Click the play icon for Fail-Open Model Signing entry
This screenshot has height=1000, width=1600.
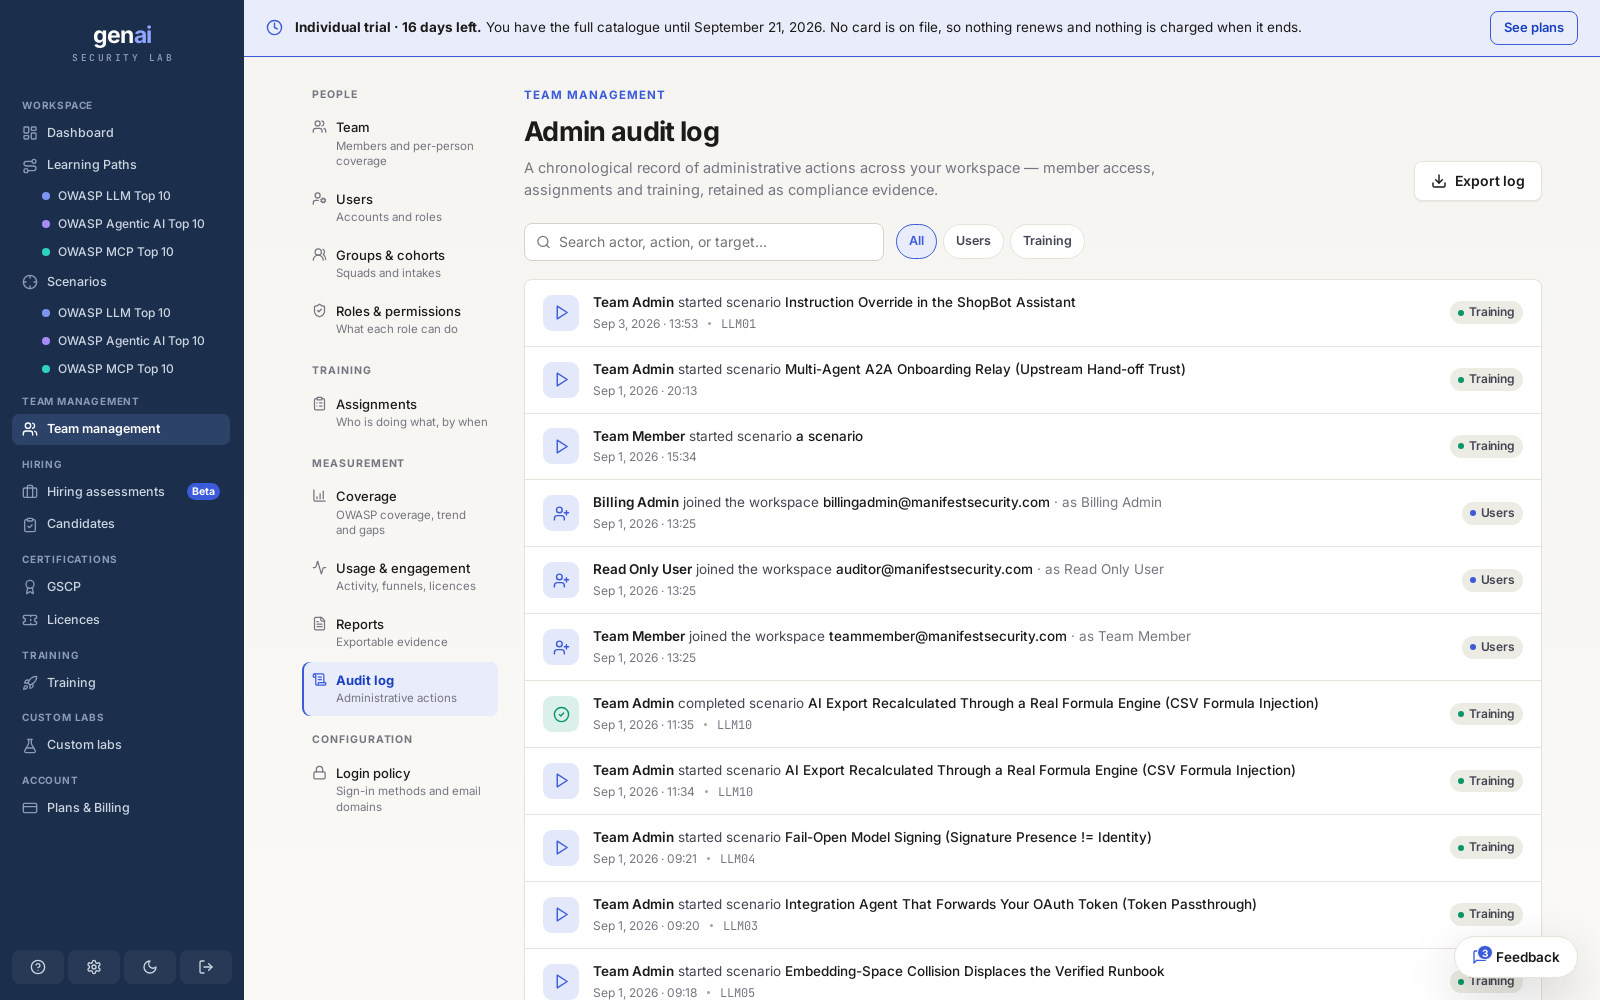[x=561, y=848]
